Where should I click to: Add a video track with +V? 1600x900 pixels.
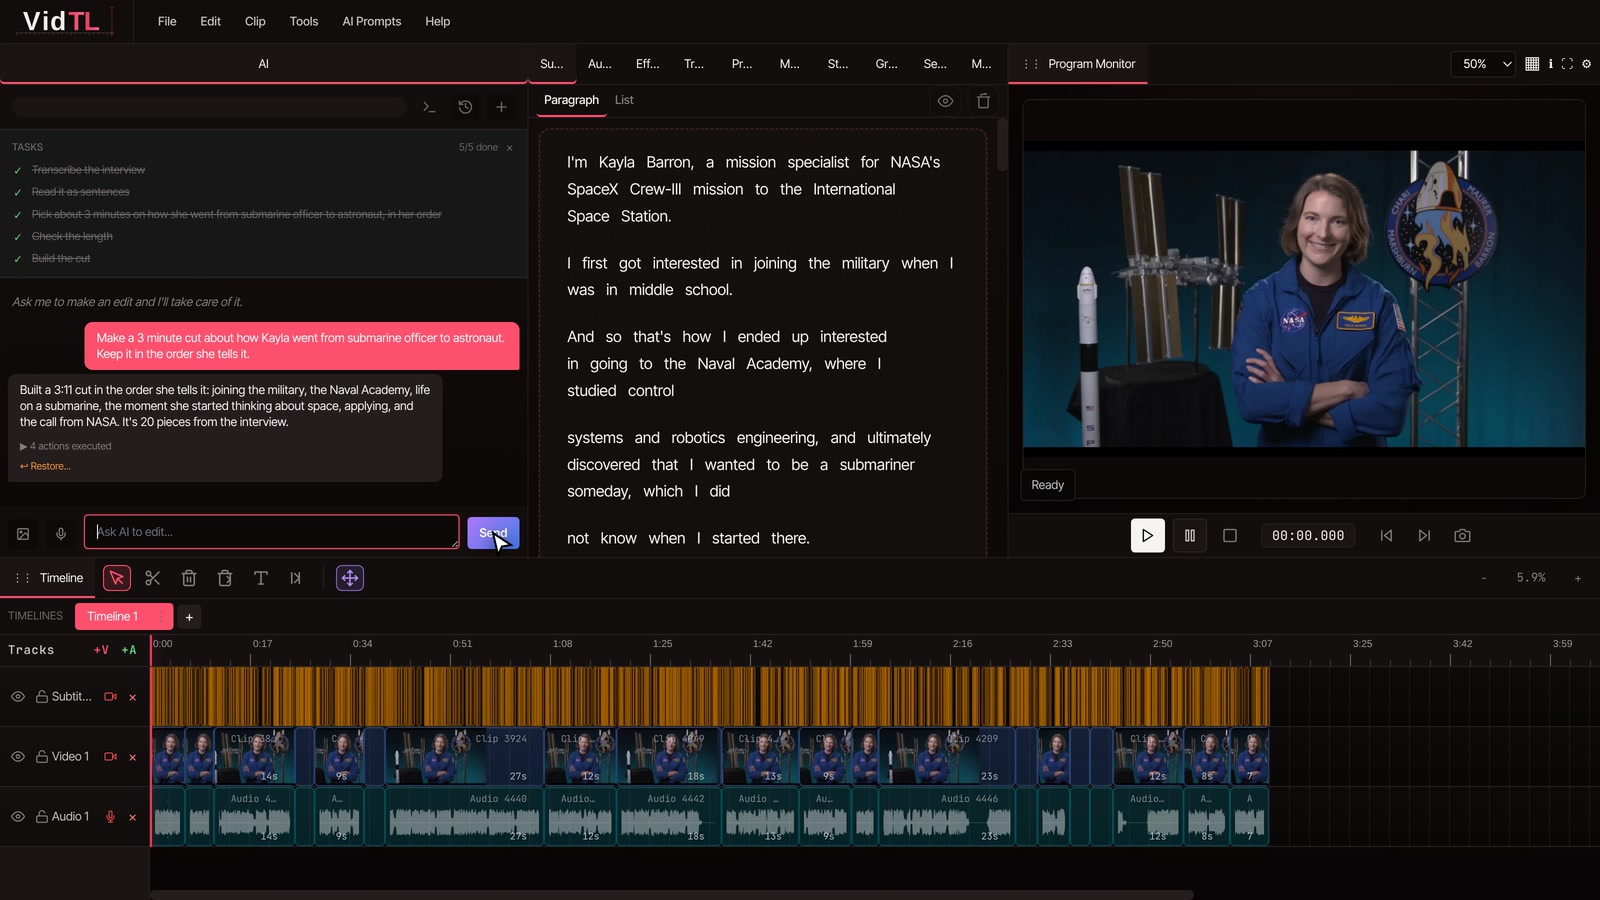click(x=101, y=650)
